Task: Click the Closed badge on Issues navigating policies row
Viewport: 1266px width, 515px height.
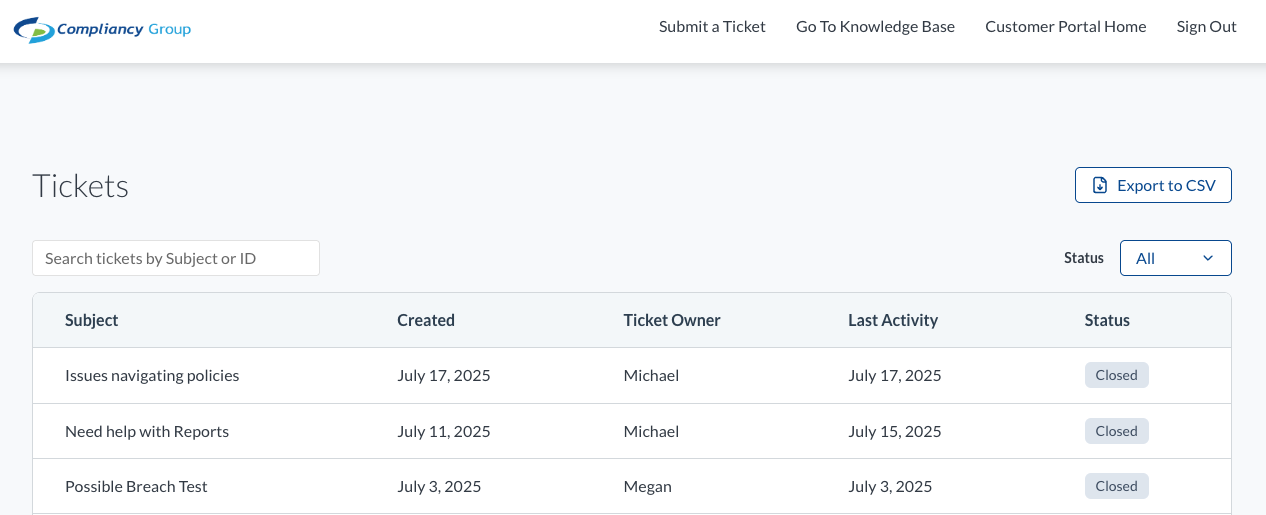Action: (1117, 376)
